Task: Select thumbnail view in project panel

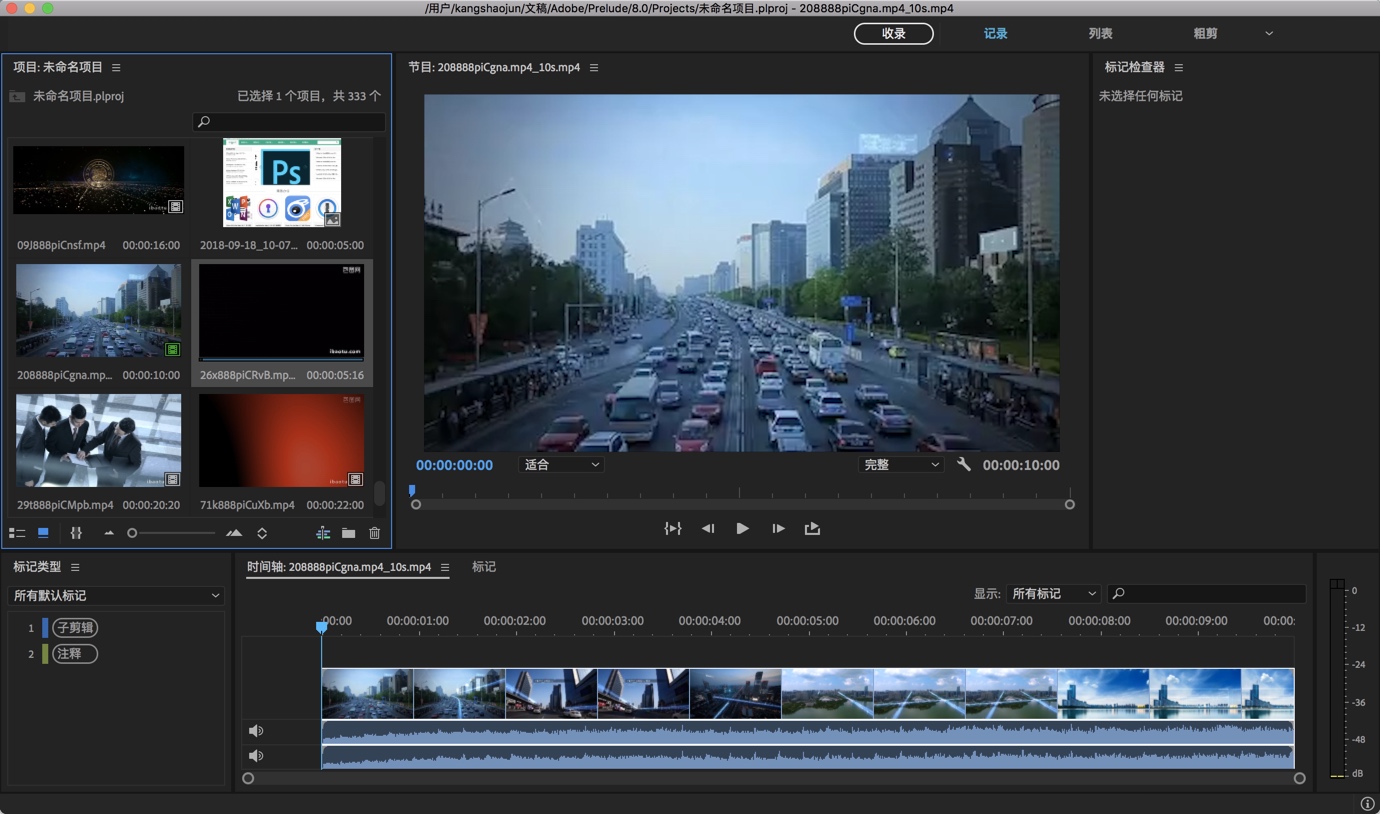Action: 42,533
